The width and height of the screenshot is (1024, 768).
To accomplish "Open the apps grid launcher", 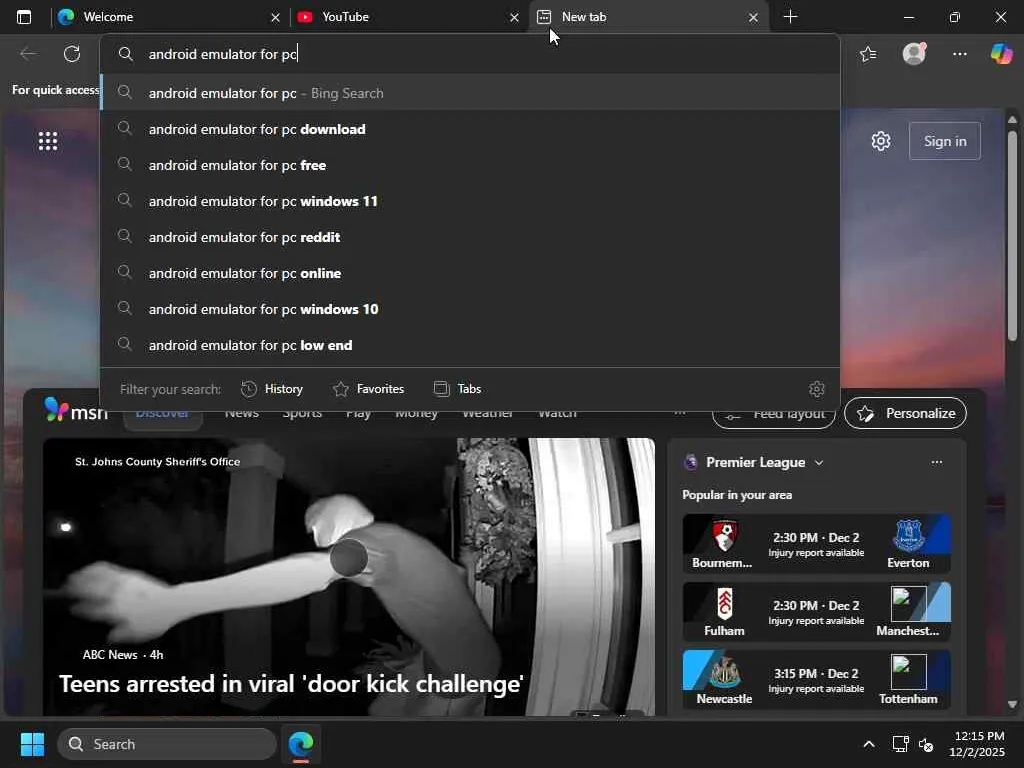I will [48, 141].
